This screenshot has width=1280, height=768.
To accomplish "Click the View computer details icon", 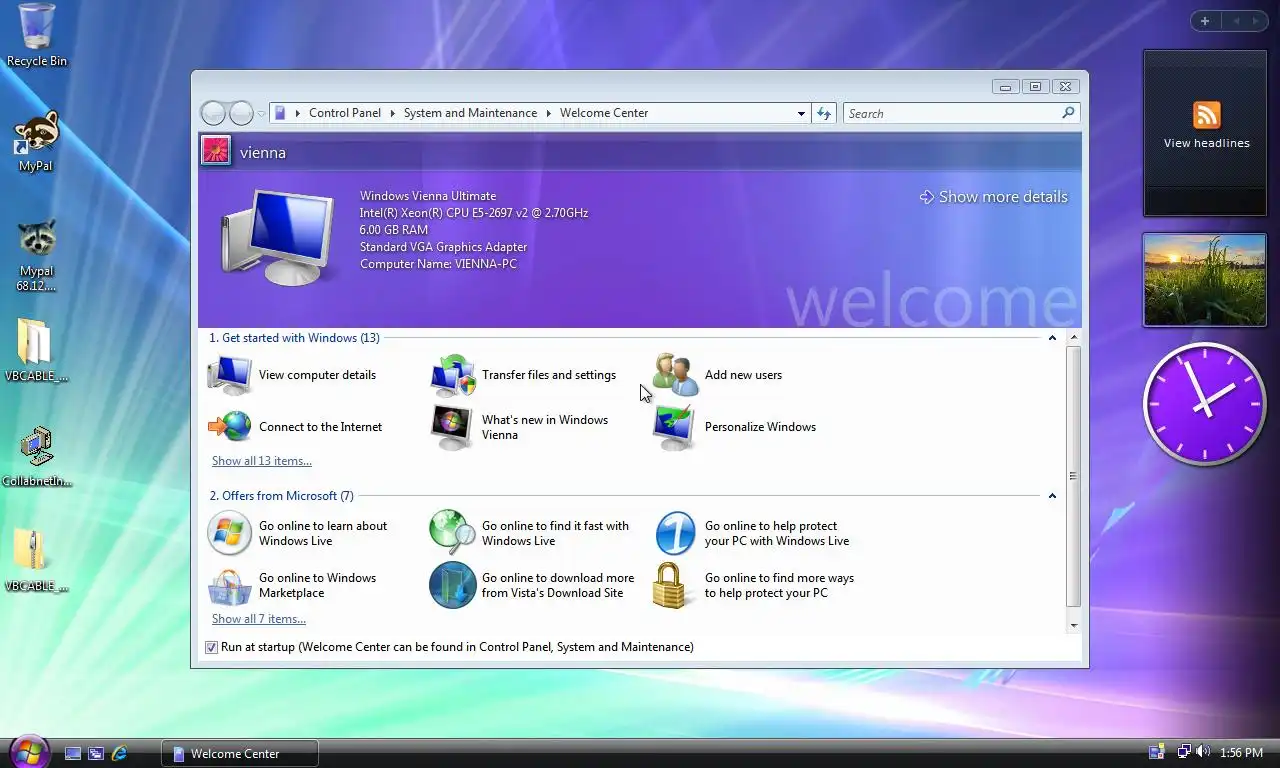I will 229,375.
